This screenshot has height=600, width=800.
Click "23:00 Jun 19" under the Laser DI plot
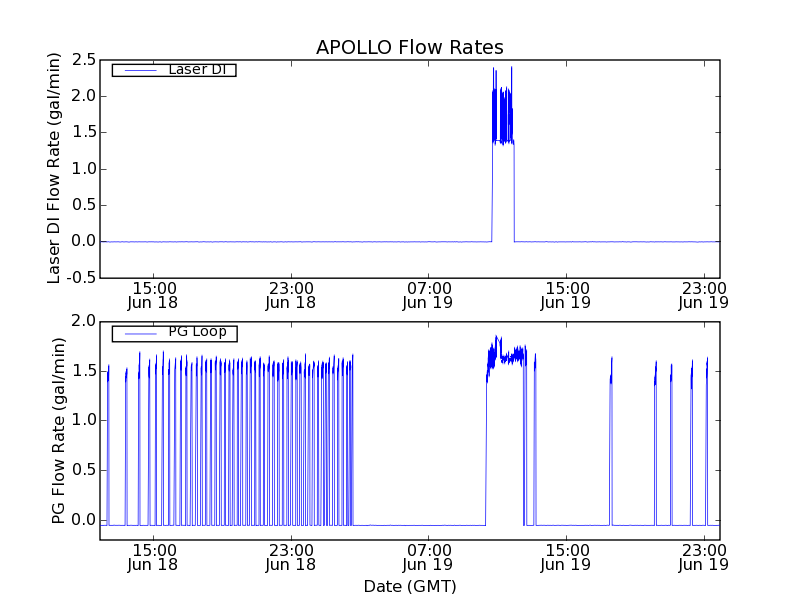tap(704, 295)
